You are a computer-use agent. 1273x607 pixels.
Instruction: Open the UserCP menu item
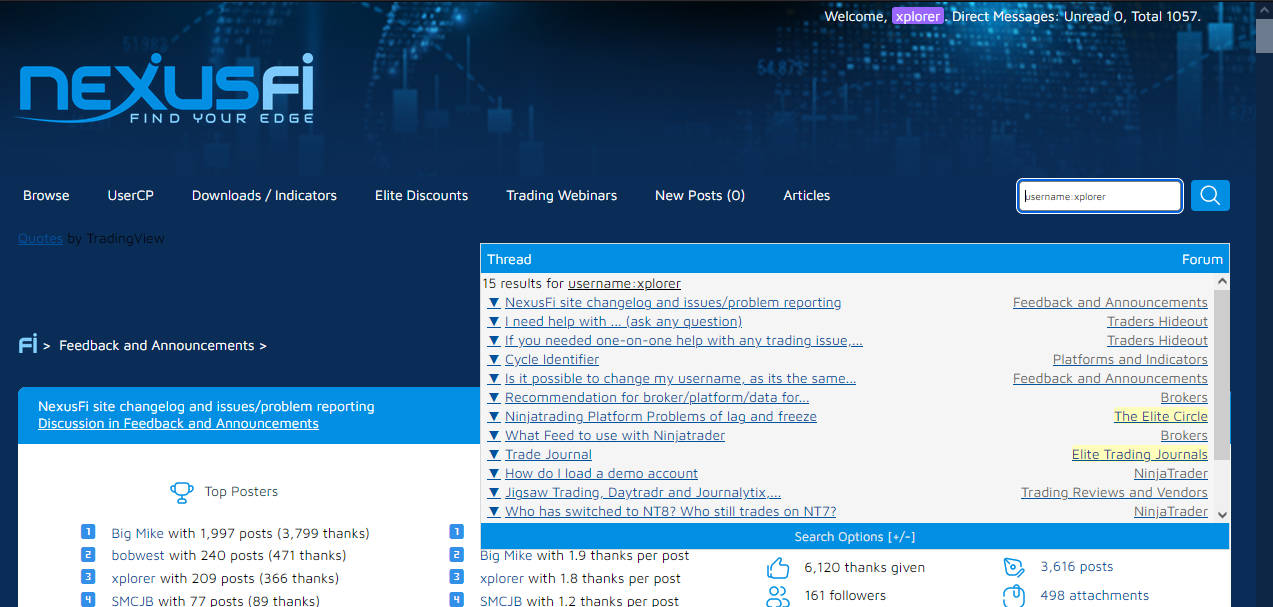[x=131, y=196]
